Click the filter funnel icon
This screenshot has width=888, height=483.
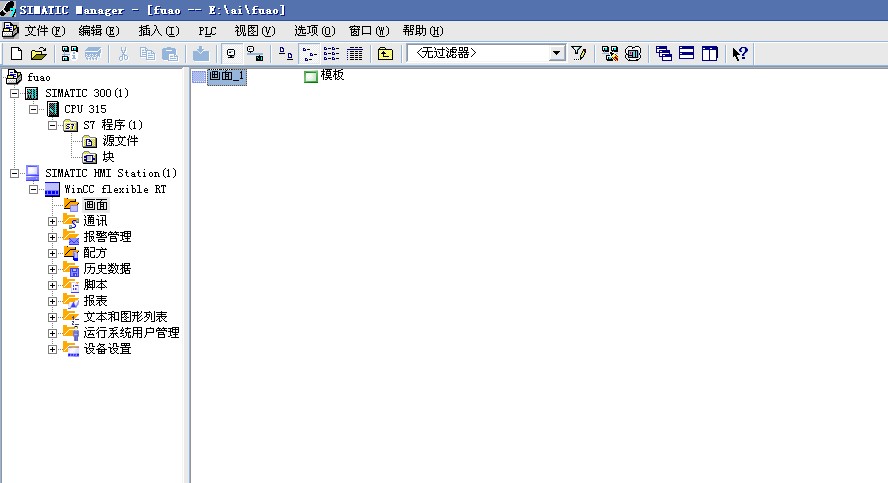click(579, 53)
